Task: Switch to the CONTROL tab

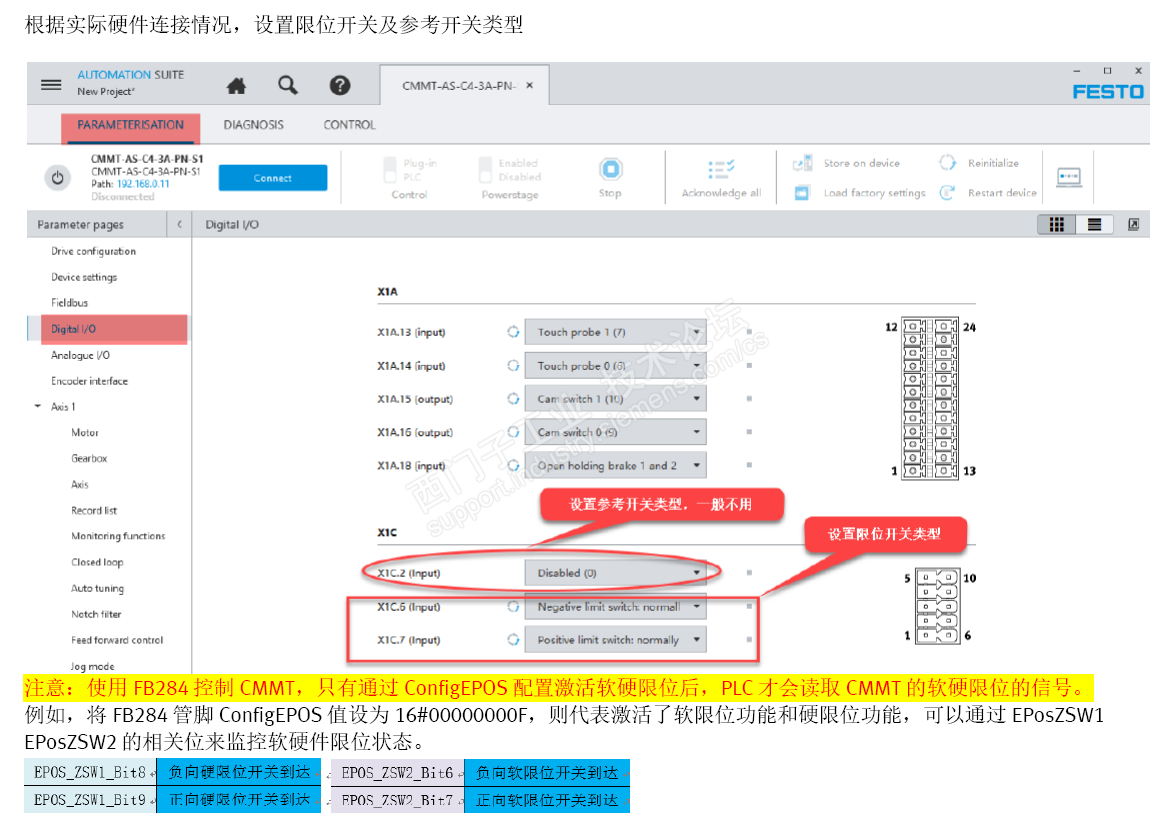Action: pos(349,125)
